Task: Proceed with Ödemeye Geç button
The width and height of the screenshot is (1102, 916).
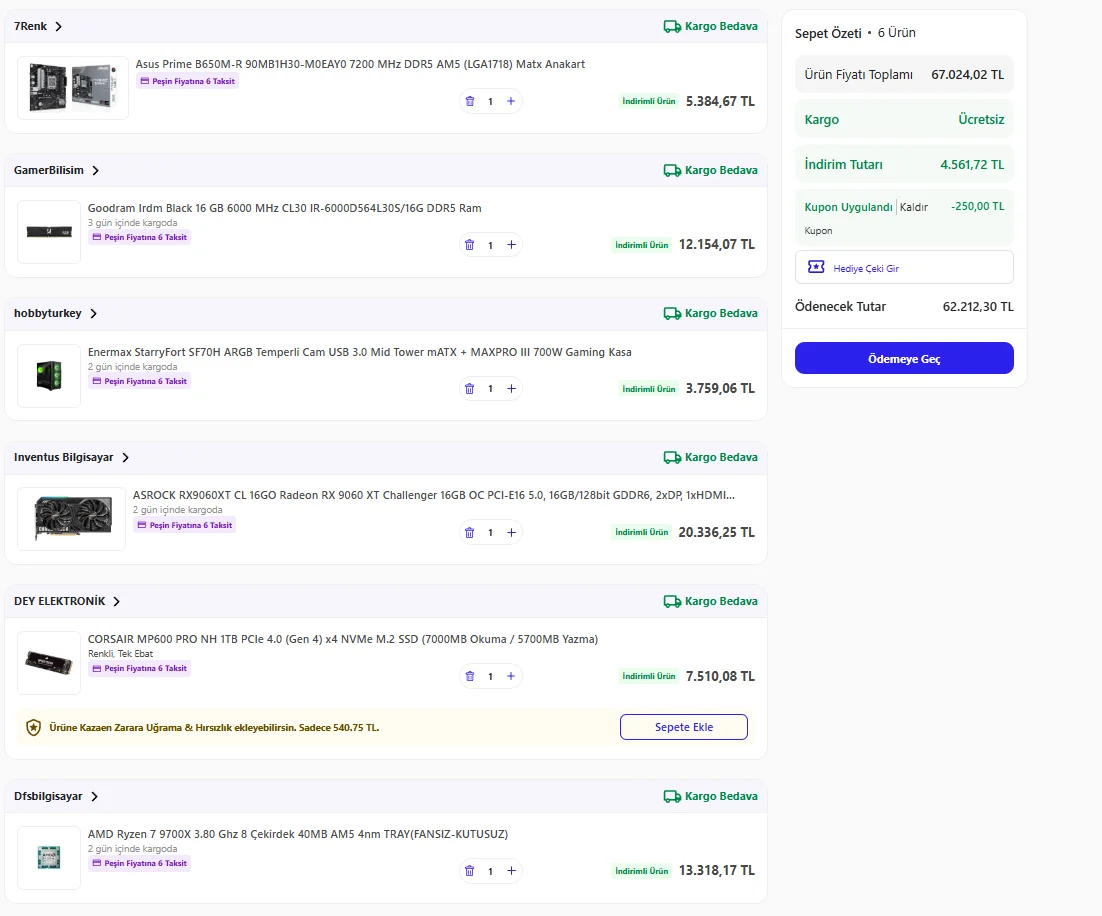Action: coord(904,359)
